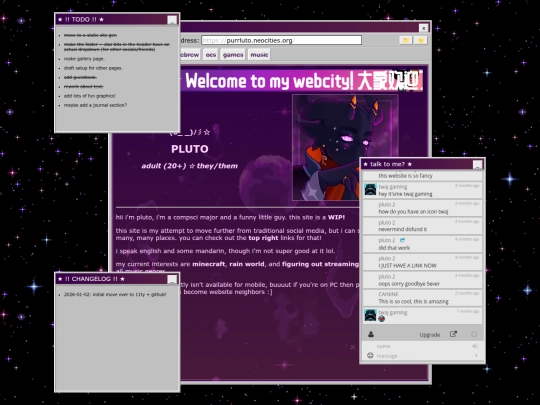Click the chatbox pop-out window icon
The image size is (540, 405).
[453, 334]
